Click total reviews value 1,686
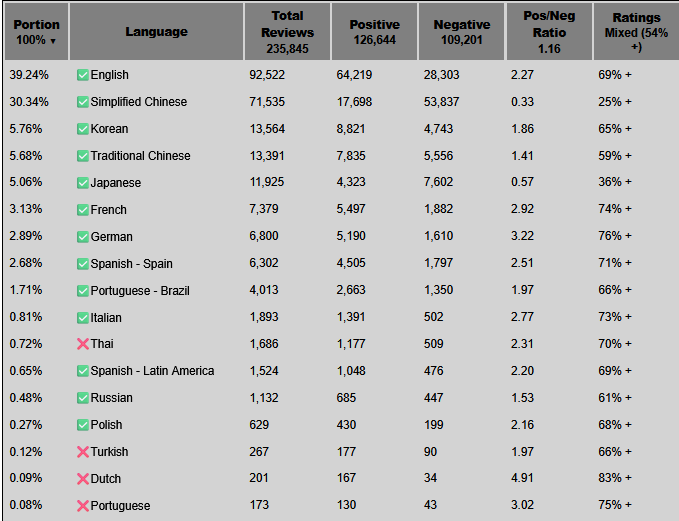The image size is (679, 521). pyautogui.click(x=264, y=344)
